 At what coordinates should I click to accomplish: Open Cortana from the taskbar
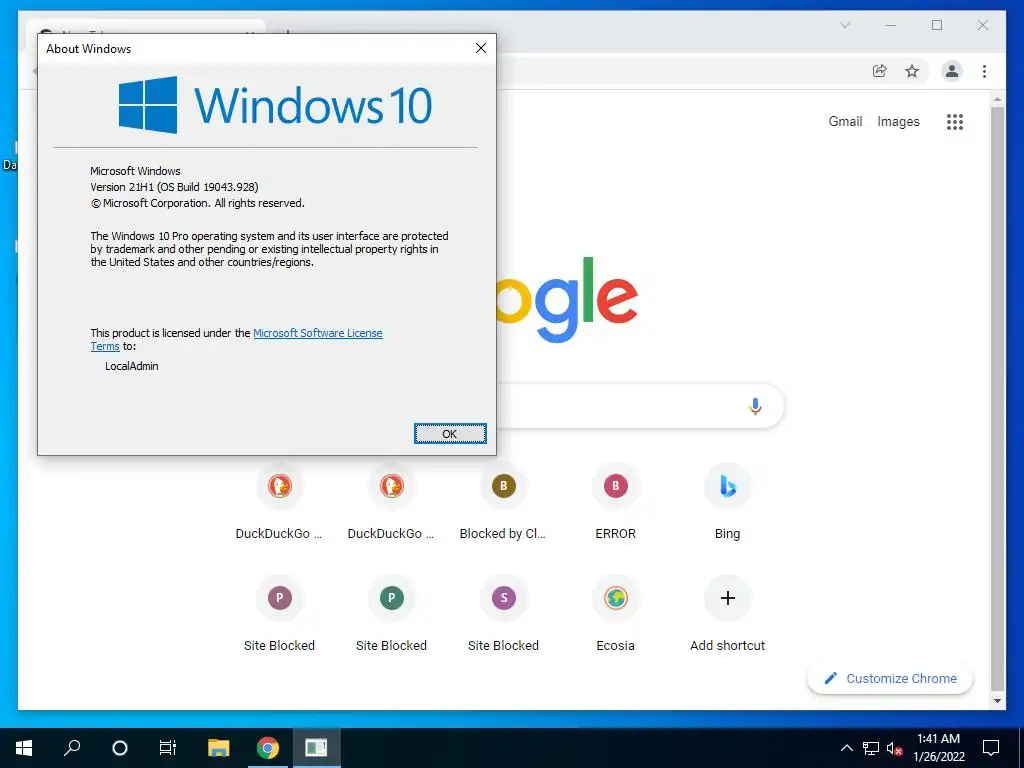120,748
